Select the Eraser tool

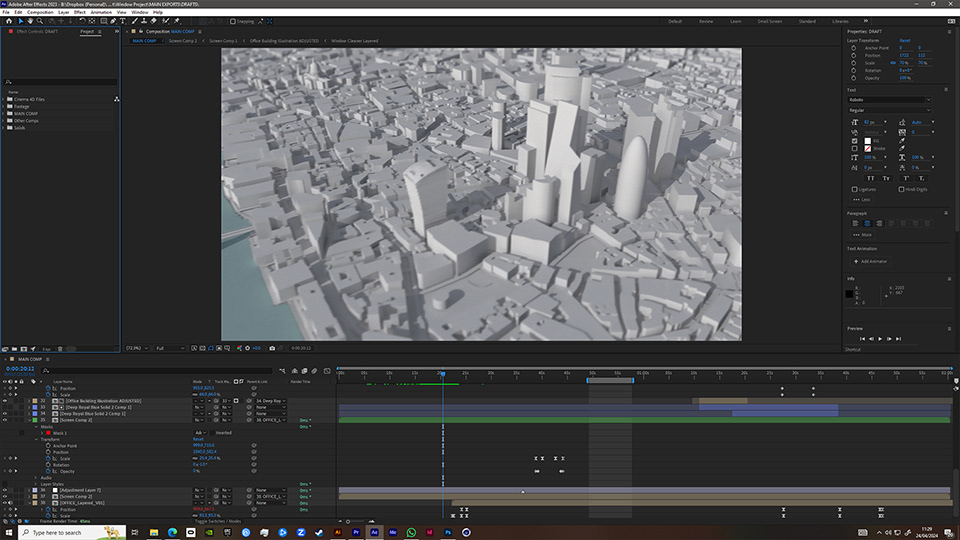154,21
